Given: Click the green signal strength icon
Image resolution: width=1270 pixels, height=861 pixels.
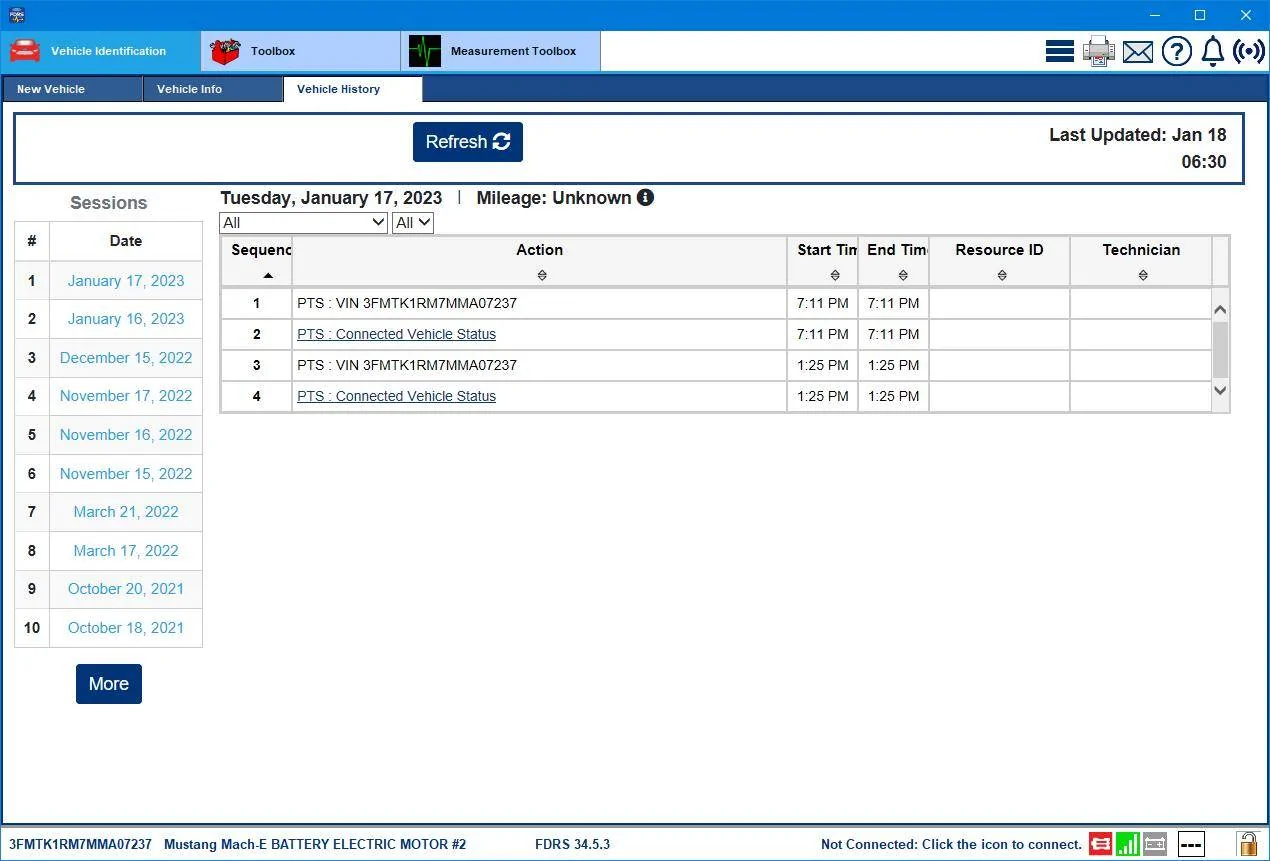Looking at the screenshot, I should pos(1128,844).
